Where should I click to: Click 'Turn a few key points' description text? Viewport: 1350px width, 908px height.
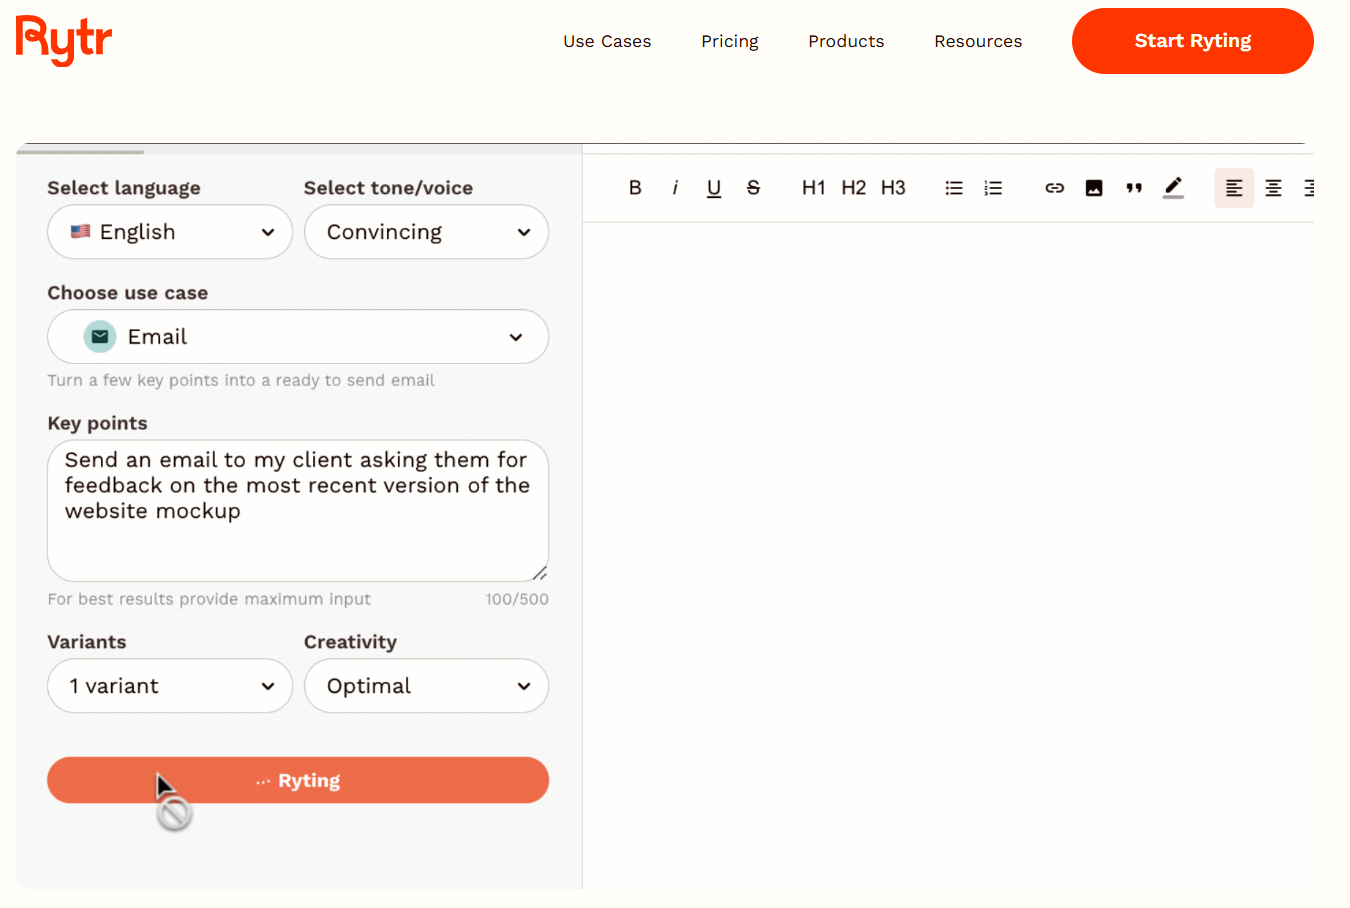click(x=241, y=380)
